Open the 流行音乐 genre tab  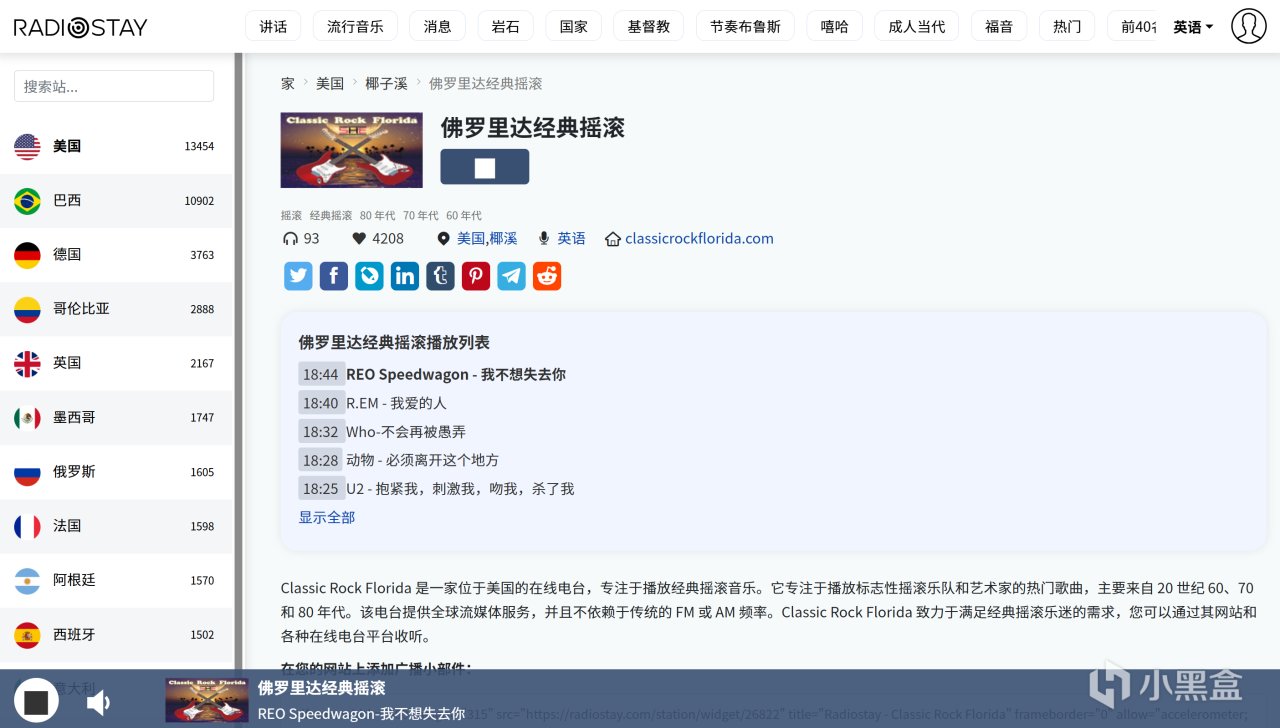355,26
